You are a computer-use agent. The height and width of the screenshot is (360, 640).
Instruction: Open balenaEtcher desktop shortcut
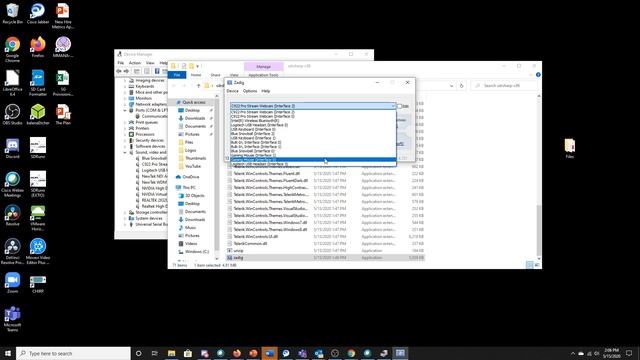[38, 114]
